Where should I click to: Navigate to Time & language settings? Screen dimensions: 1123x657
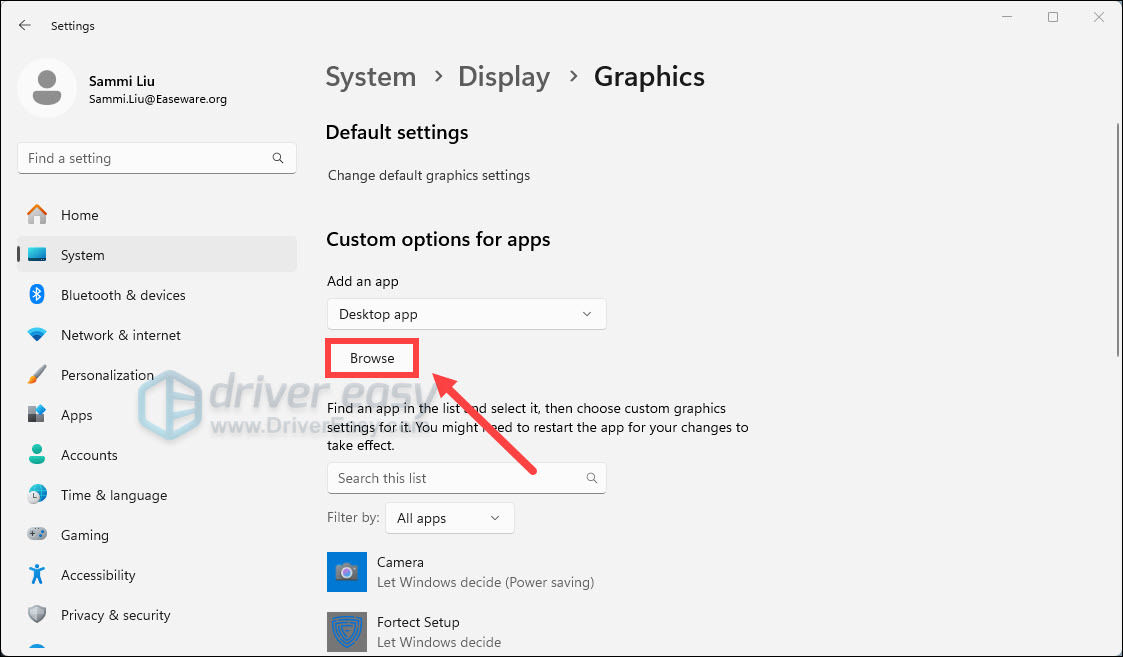pos(113,495)
